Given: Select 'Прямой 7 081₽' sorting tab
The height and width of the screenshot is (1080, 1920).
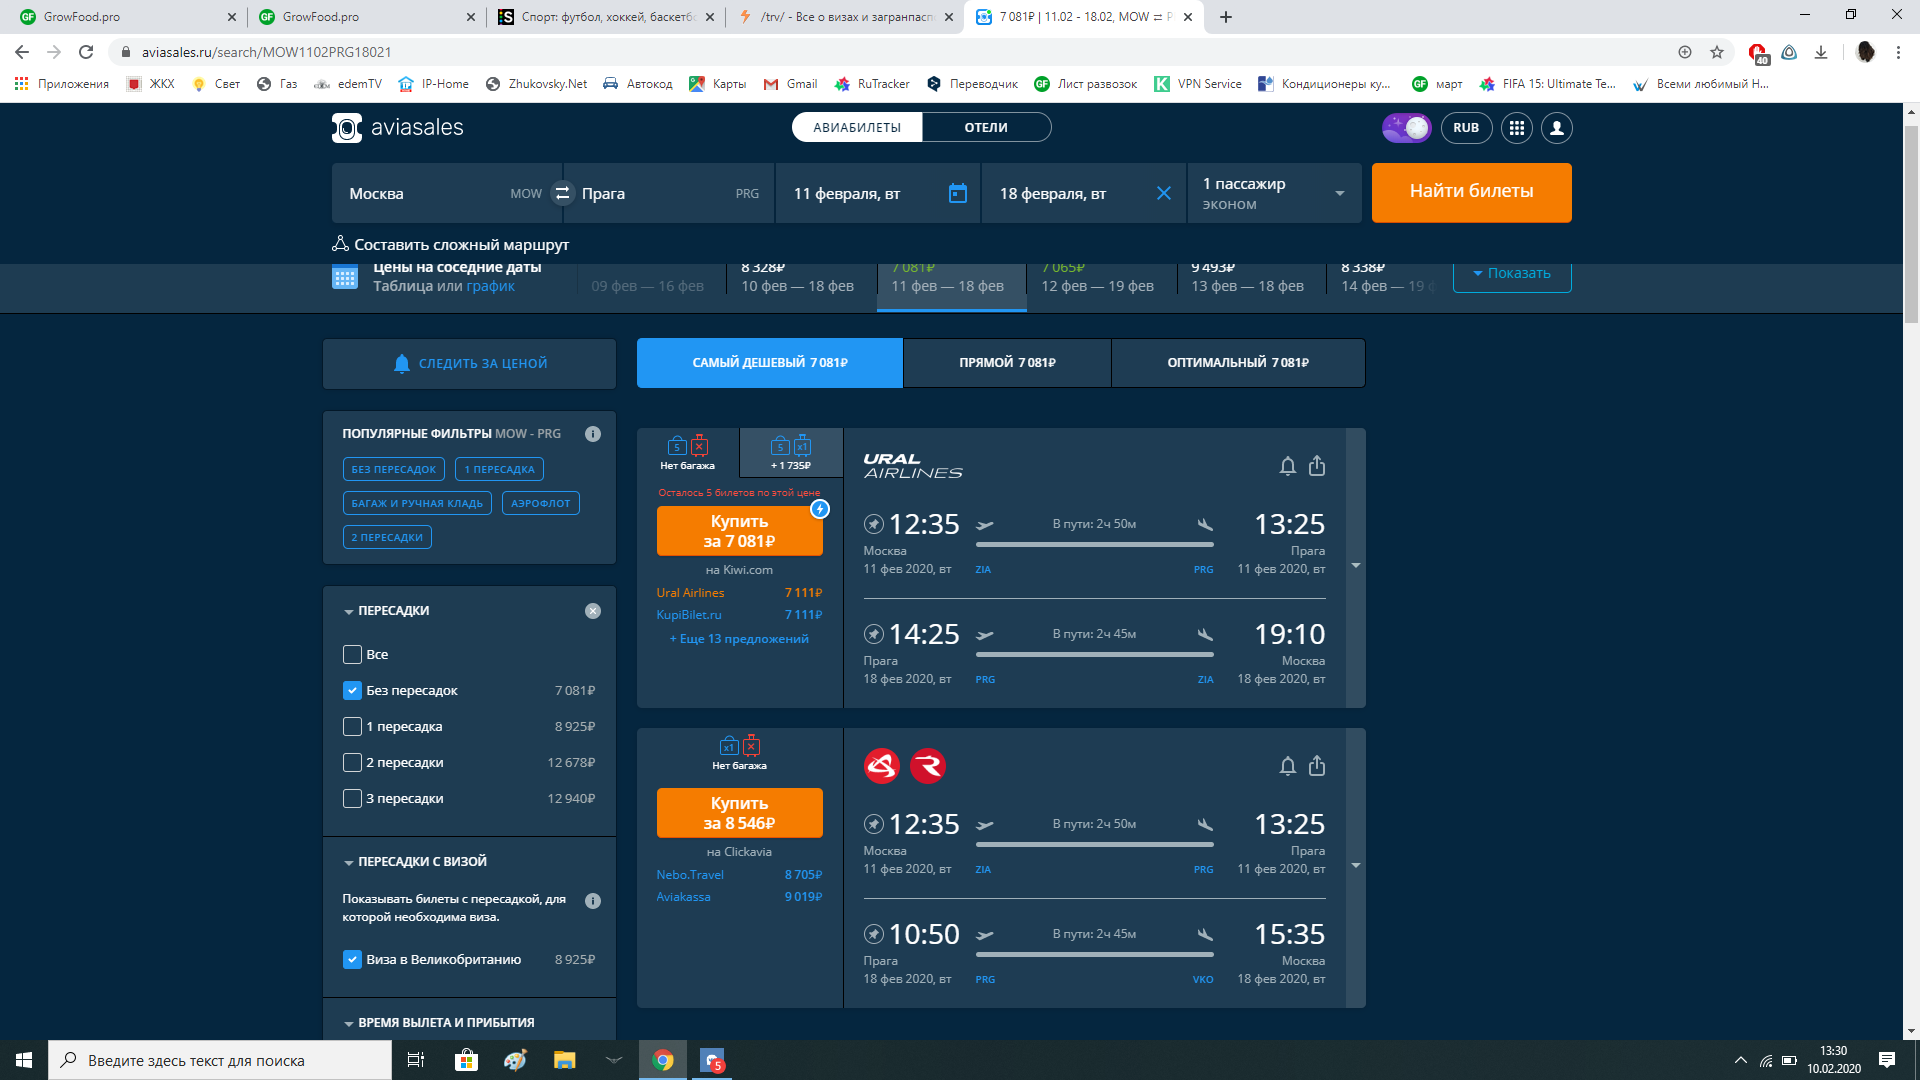Looking at the screenshot, I should pos(1006,363).
